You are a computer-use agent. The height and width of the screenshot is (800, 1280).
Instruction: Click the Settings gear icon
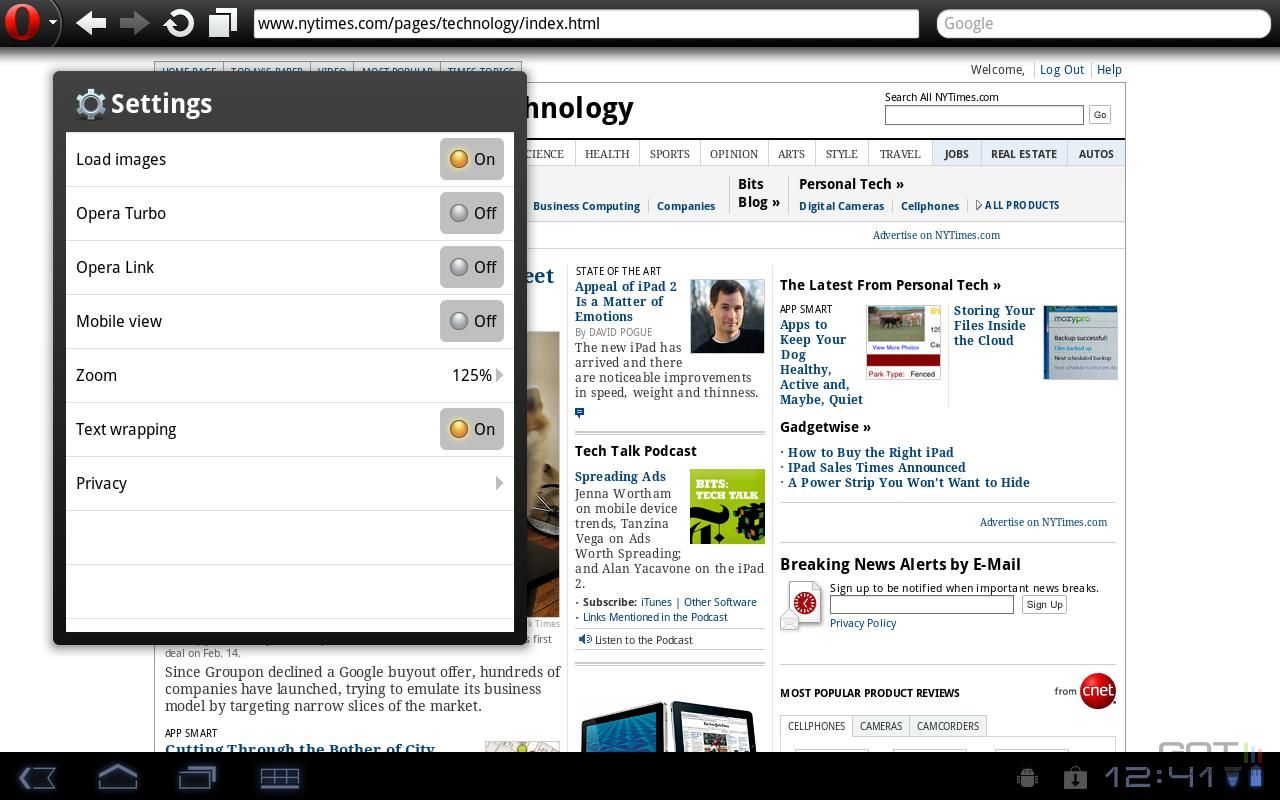pyautogui.click(x=90, y=104)
